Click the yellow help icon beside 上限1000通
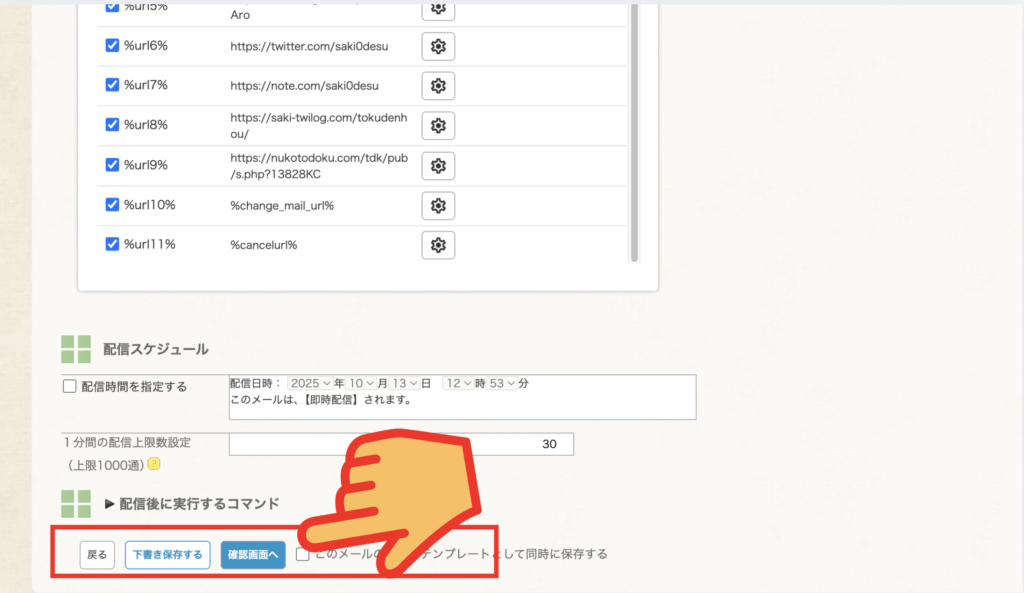 tap(154, 464)
